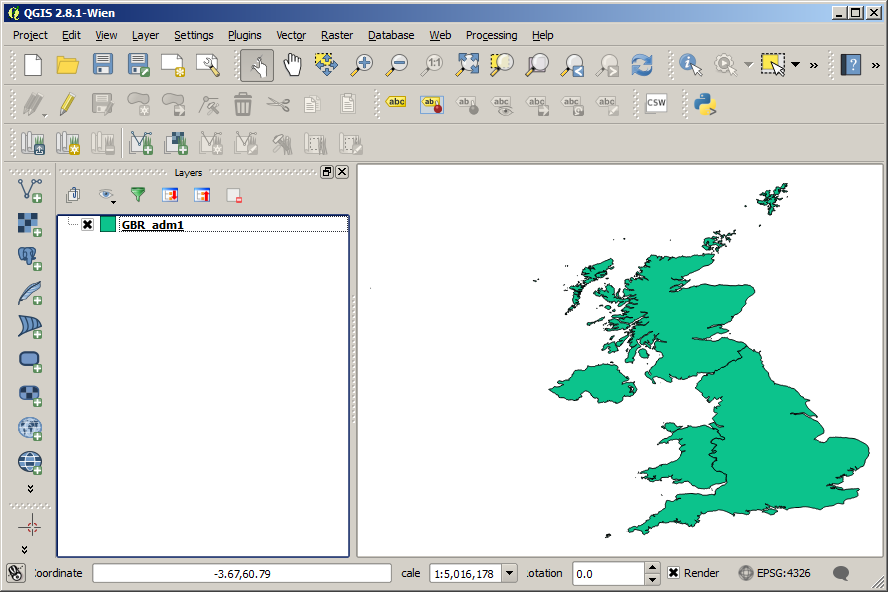Select the Zoom In tool
The width and height of the screenshot is (888, 592).
(x=362, y=66)
